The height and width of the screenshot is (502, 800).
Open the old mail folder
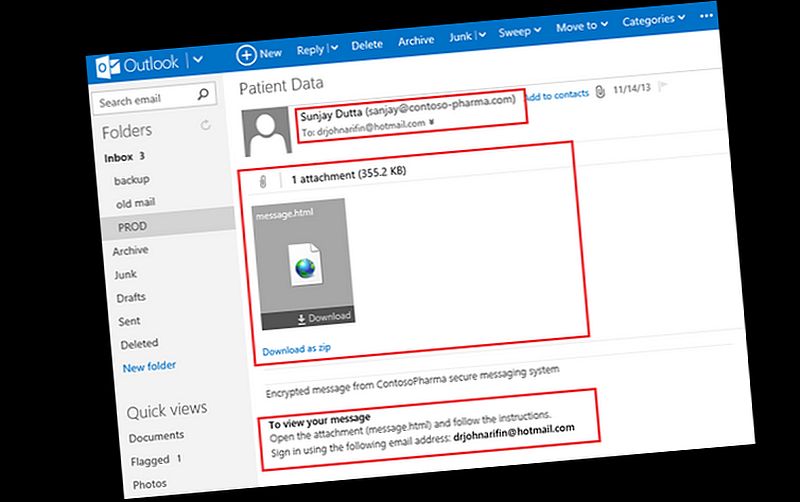coord(135,203)
